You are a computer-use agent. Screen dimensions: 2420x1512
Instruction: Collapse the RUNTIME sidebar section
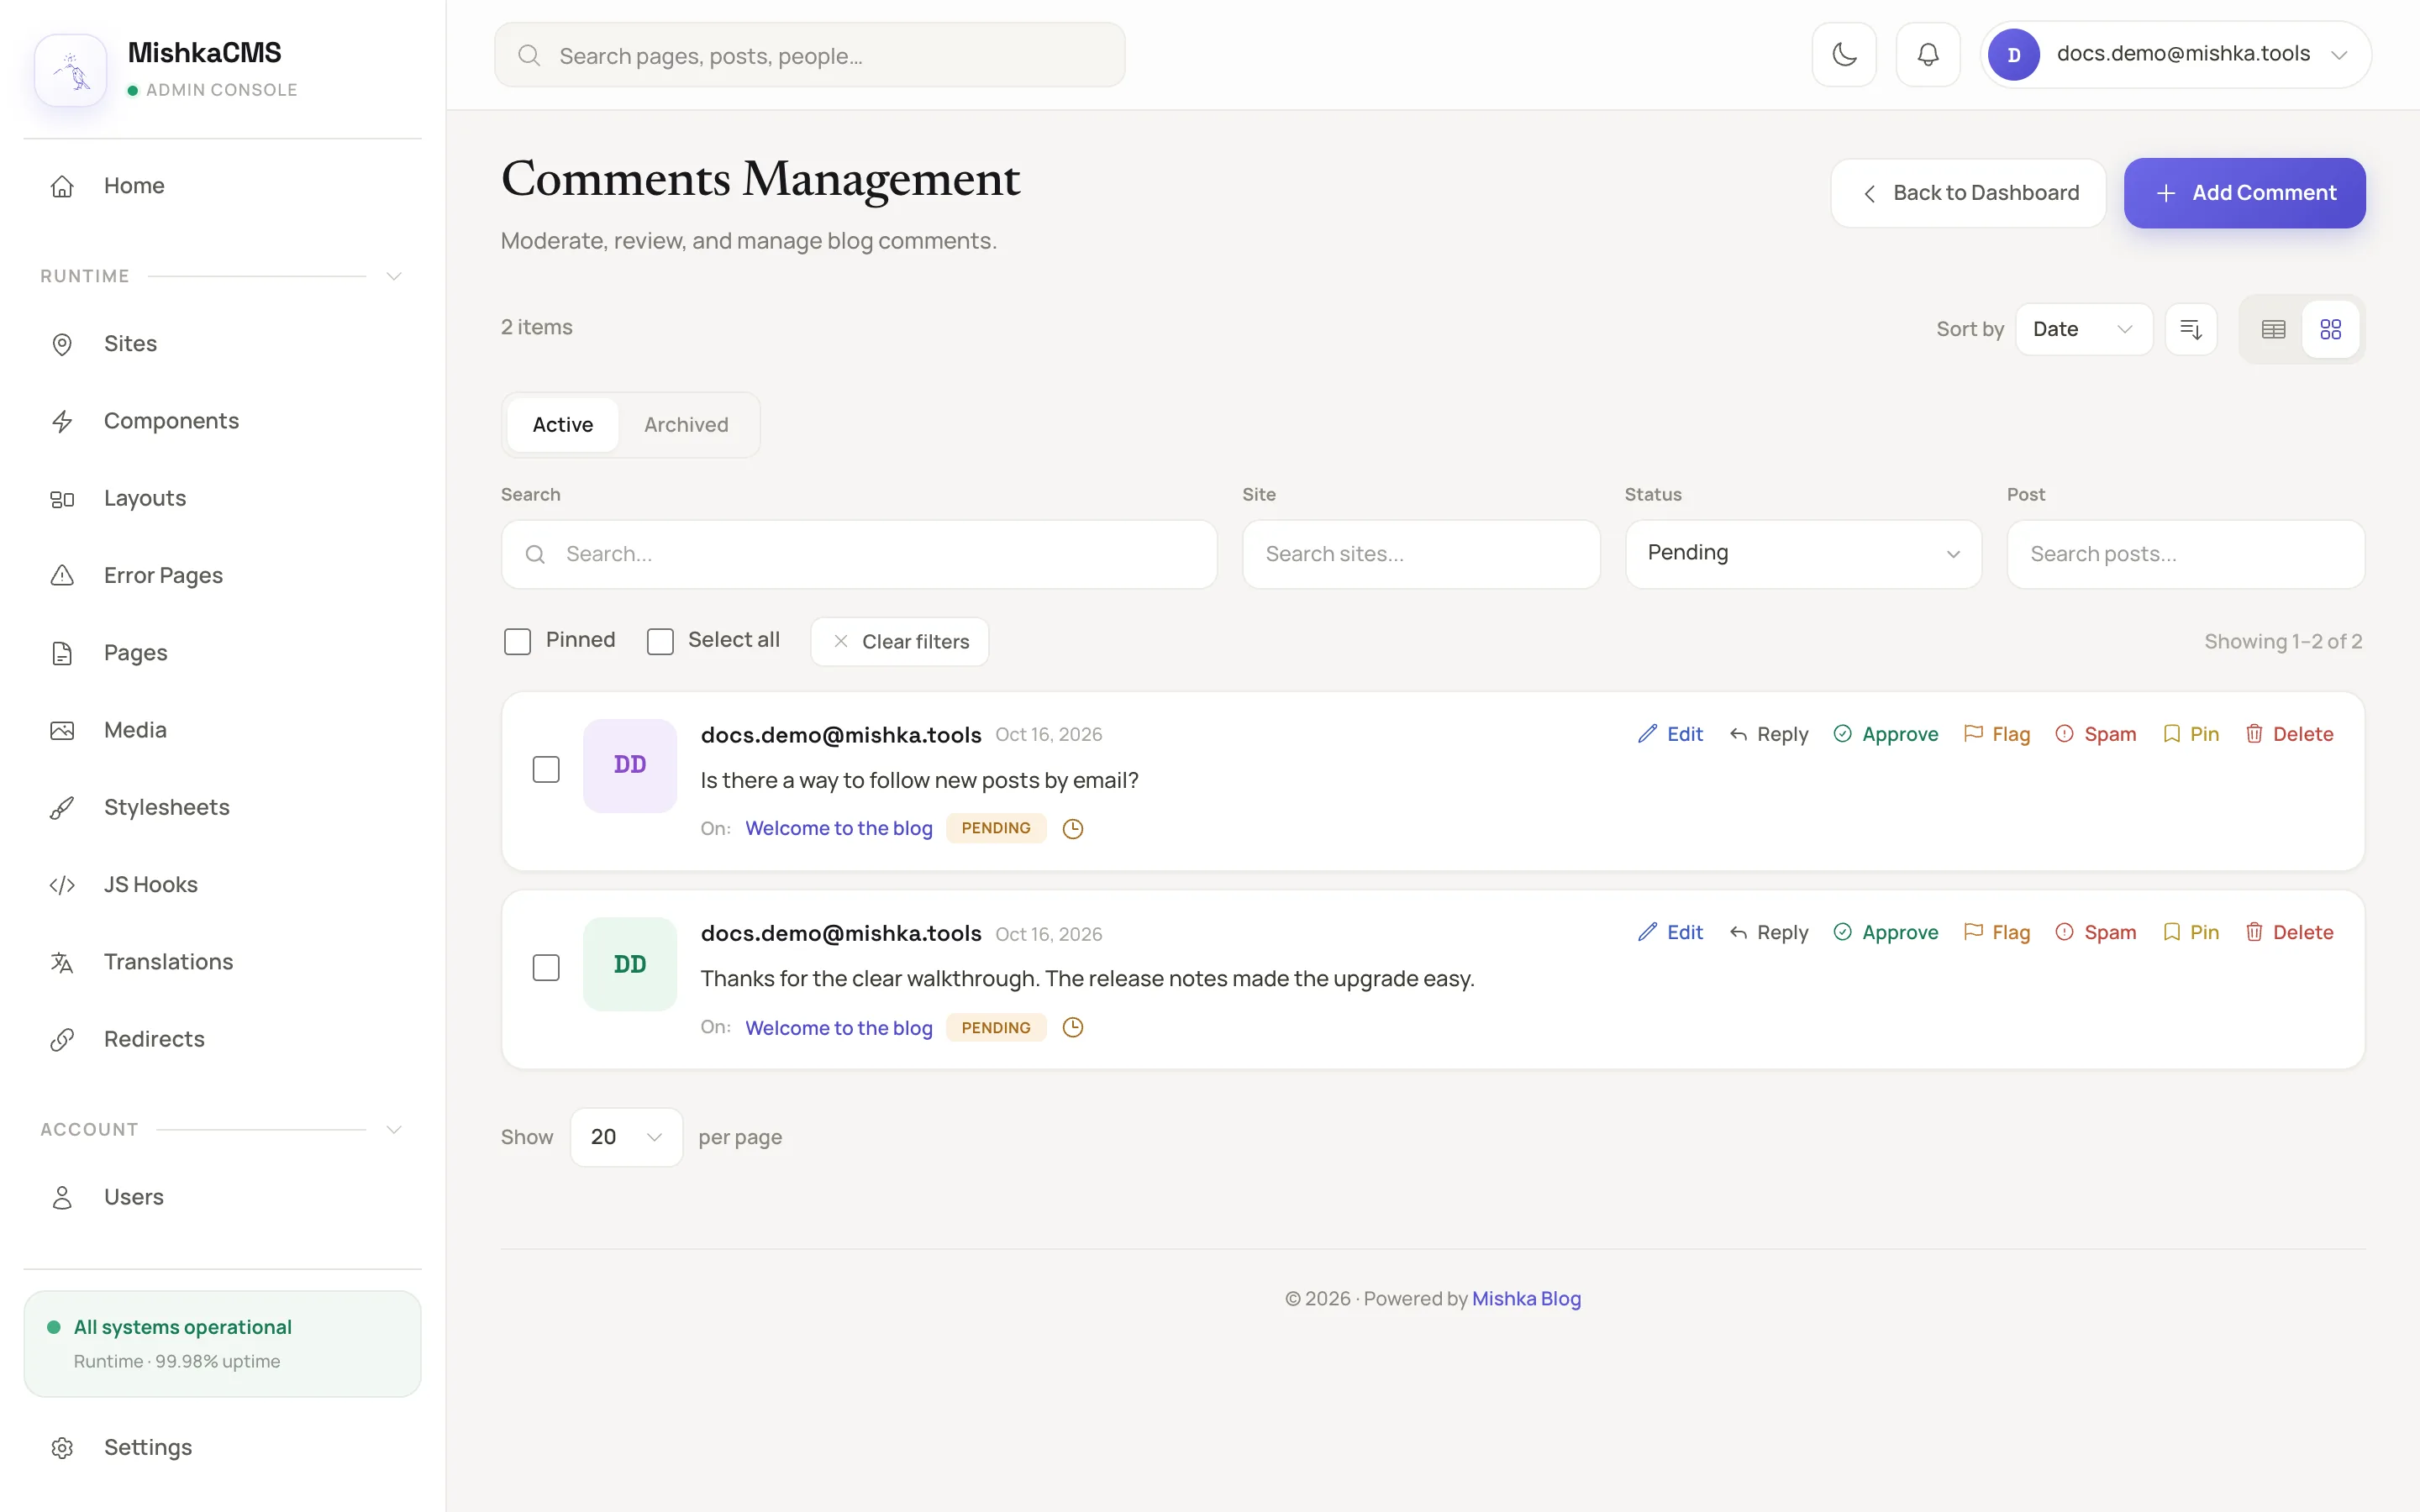(x=394, y=276)
